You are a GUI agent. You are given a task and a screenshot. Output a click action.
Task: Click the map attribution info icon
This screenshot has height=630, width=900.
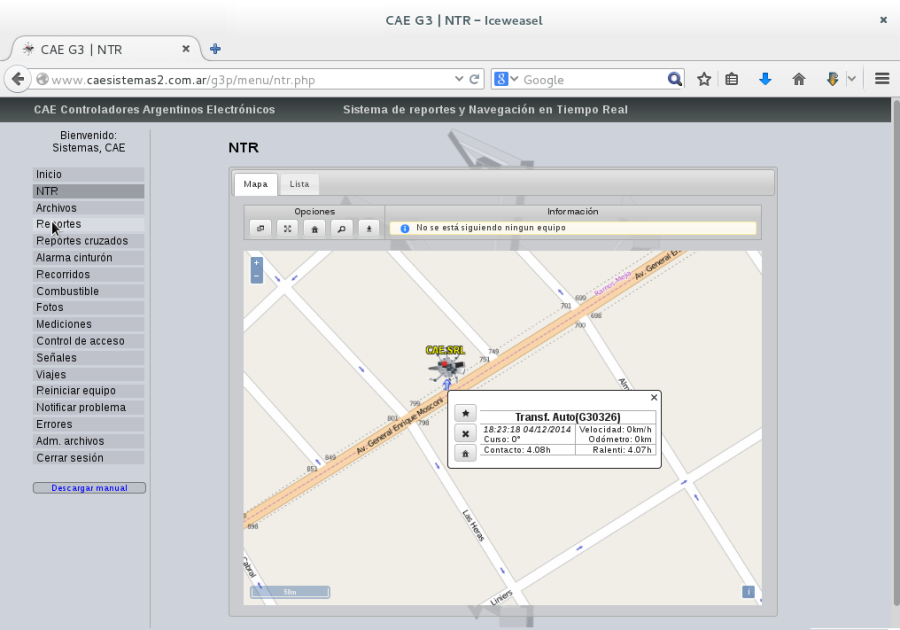coord(748,592)
